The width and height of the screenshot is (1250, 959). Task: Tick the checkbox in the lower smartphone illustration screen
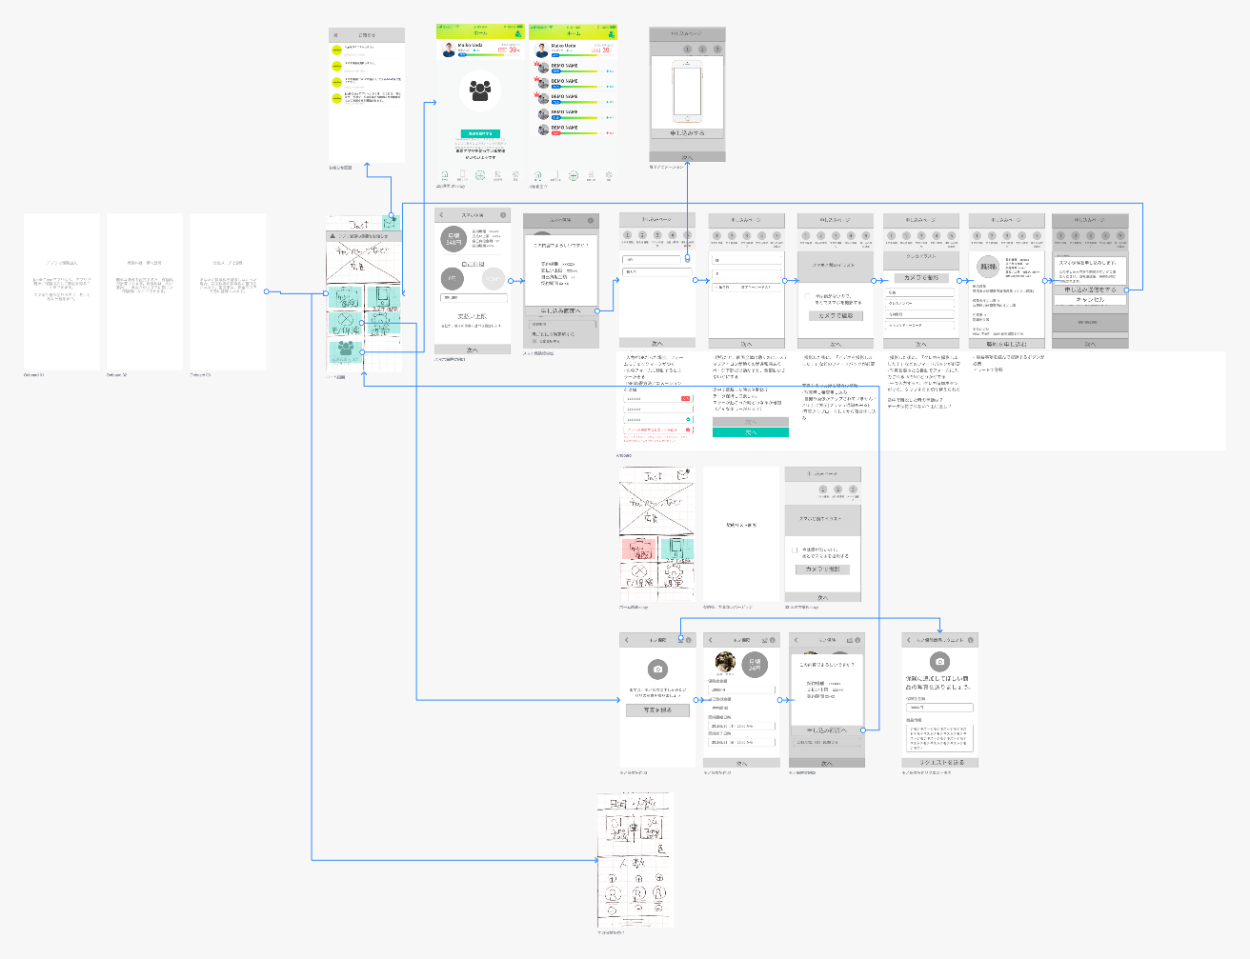[794, 550]
